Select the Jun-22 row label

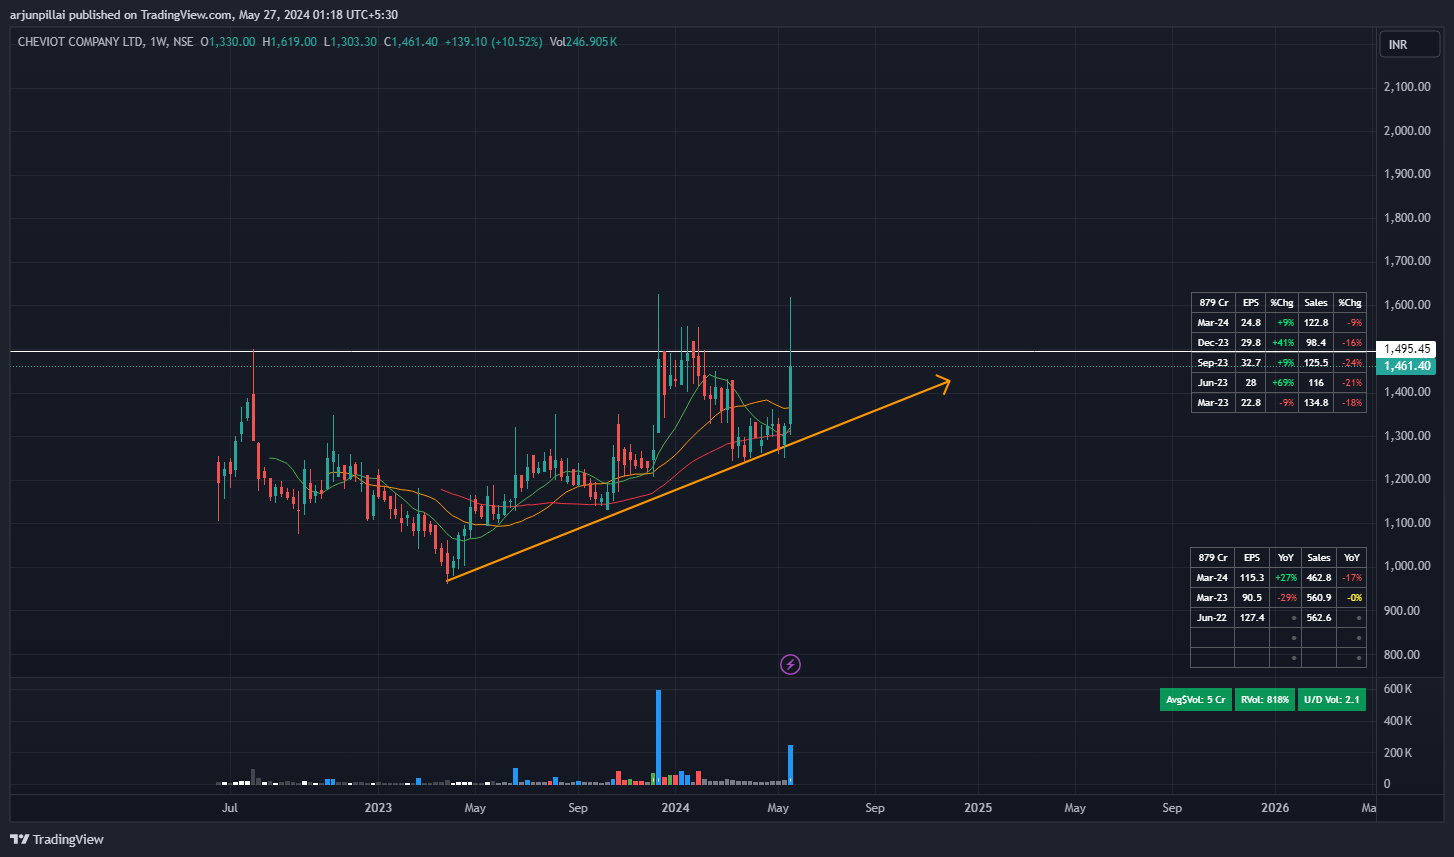tap(1212, 618)
